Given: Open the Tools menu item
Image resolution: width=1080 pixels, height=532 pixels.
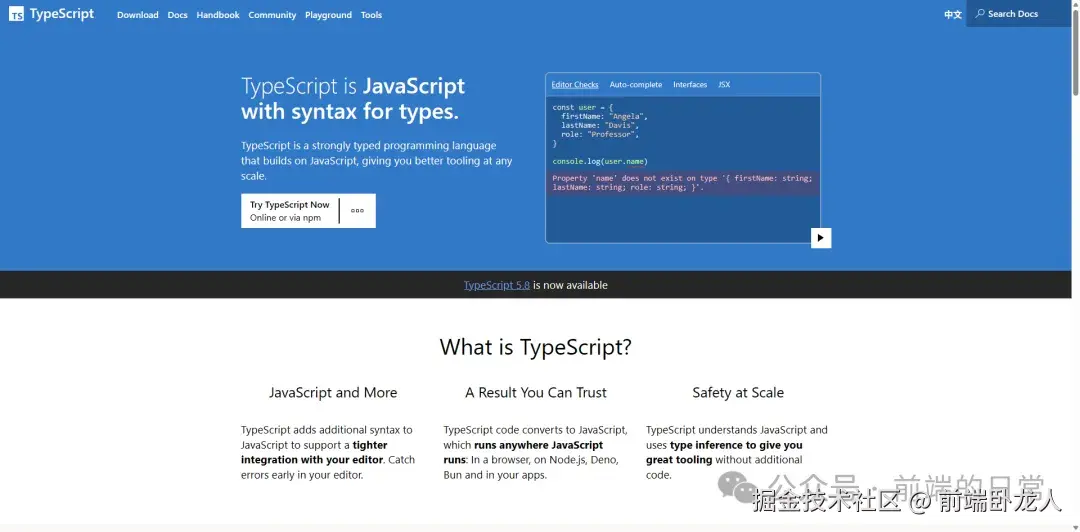Looking at the screenshot, I should coord(371,14).
